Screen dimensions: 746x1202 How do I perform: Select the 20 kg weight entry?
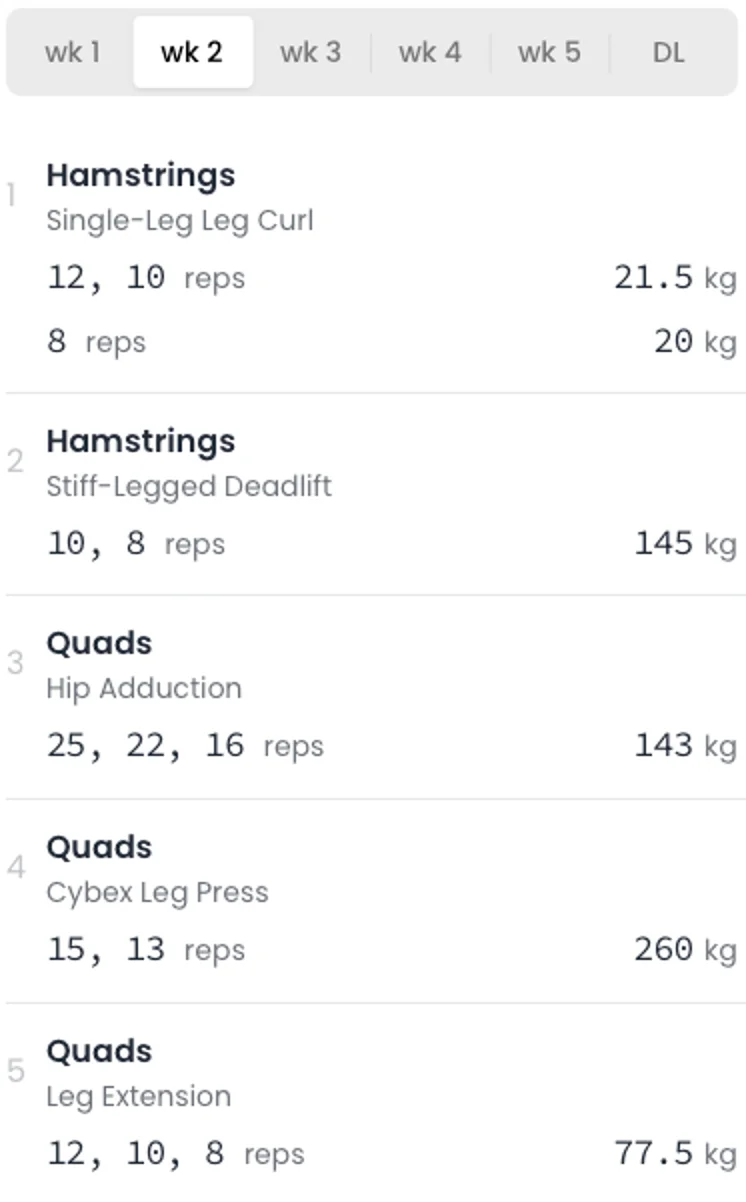(x=695, y=342)
